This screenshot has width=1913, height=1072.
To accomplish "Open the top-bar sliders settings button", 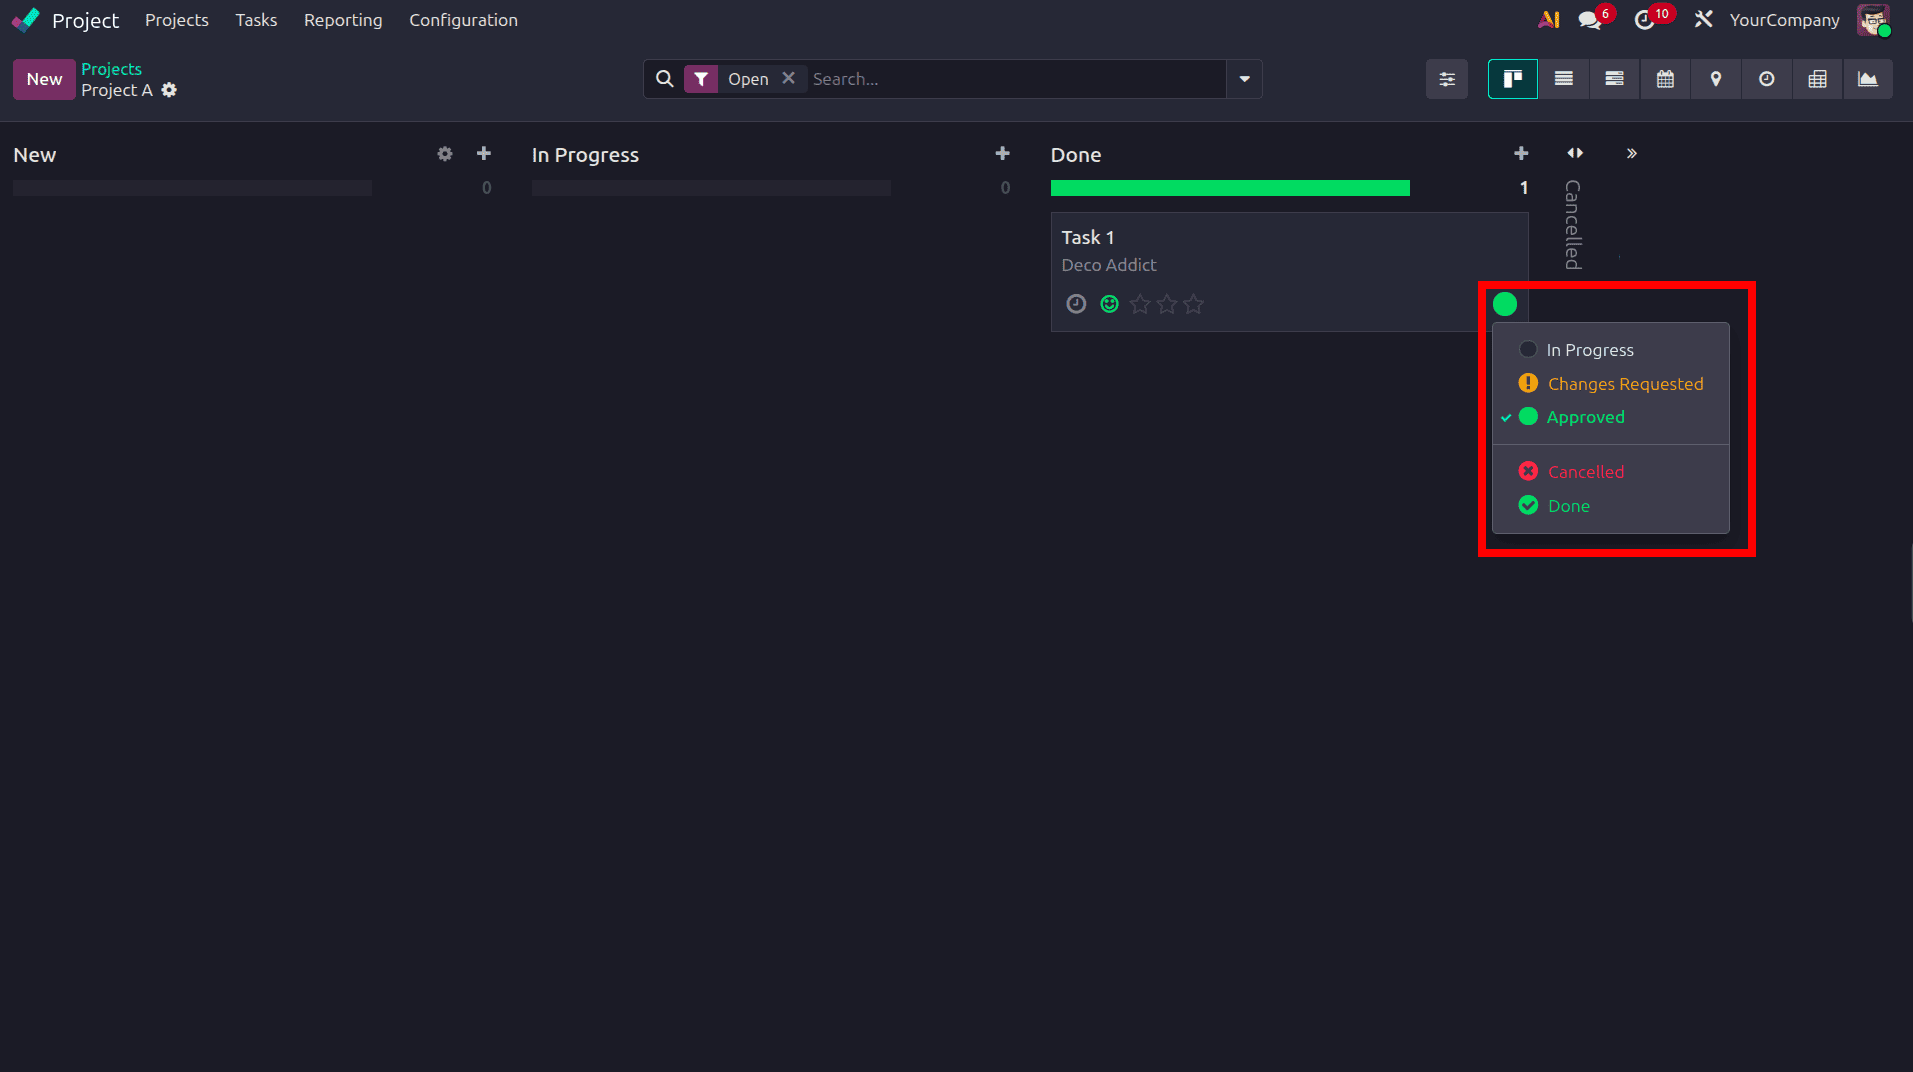I will coord(1447,79).
